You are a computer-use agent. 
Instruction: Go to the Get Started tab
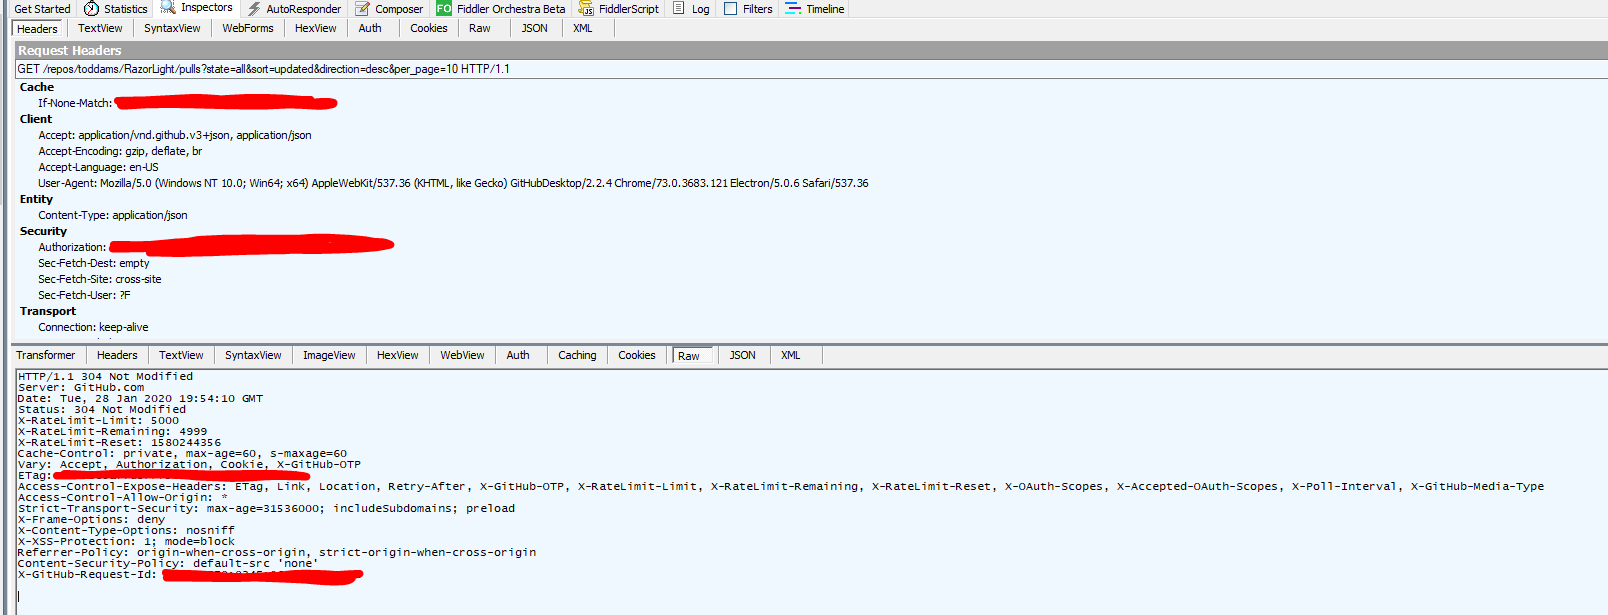[x=42, y=9]
